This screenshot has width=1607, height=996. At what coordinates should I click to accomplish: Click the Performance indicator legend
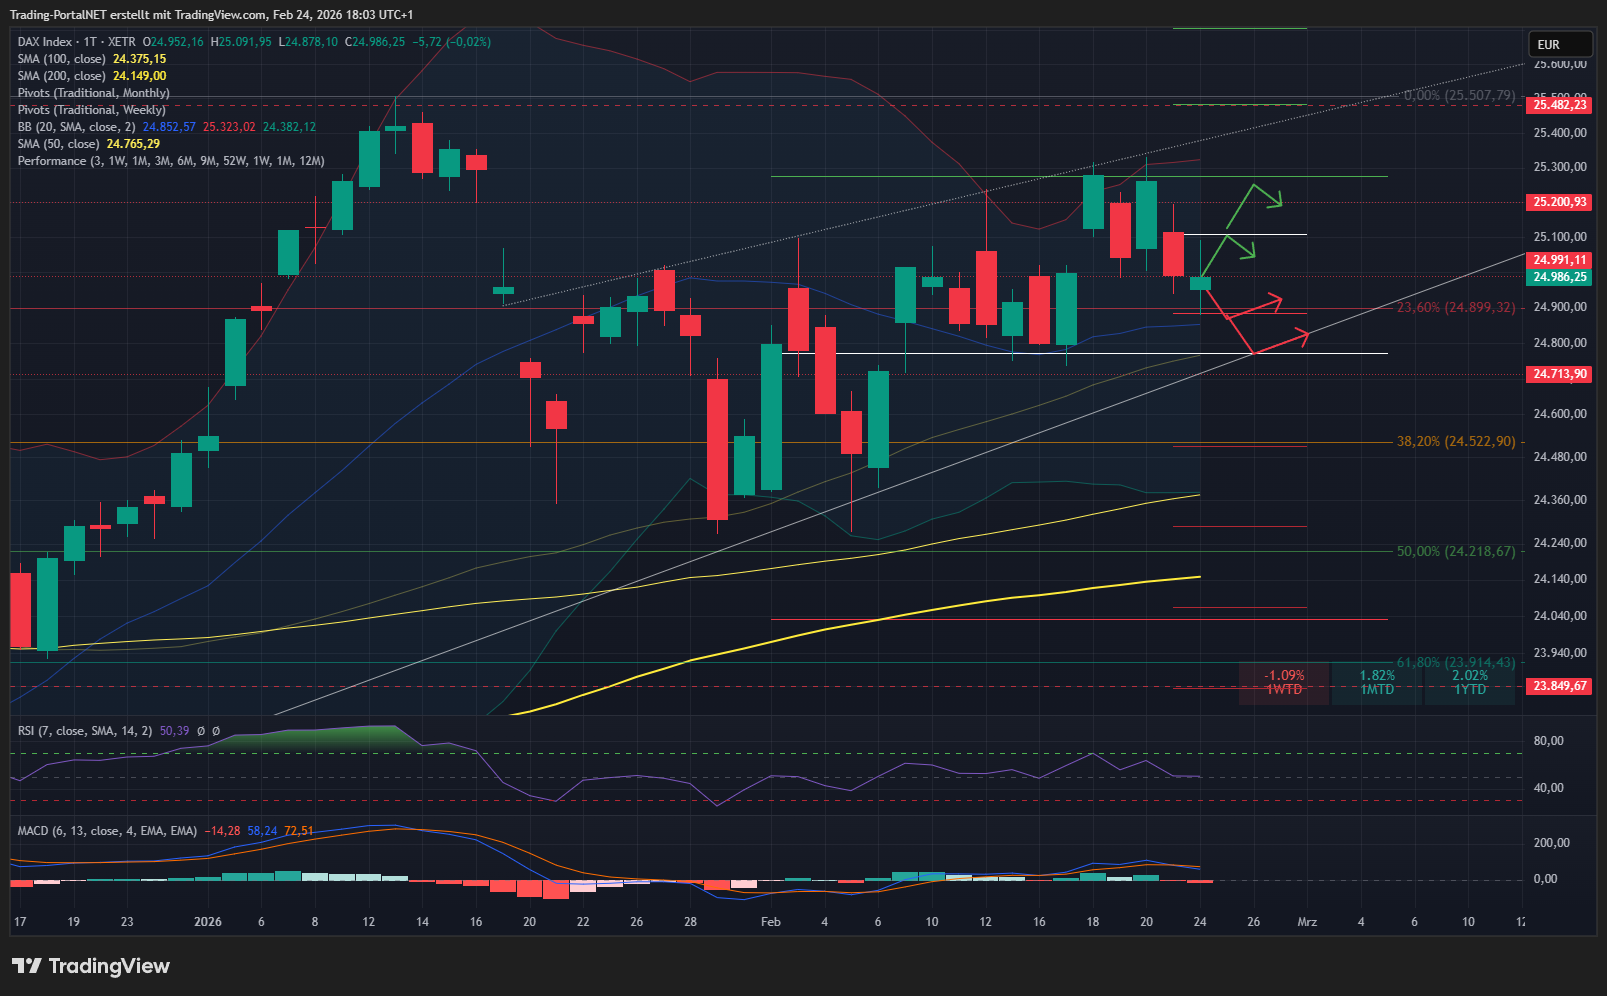pos(170,161)
